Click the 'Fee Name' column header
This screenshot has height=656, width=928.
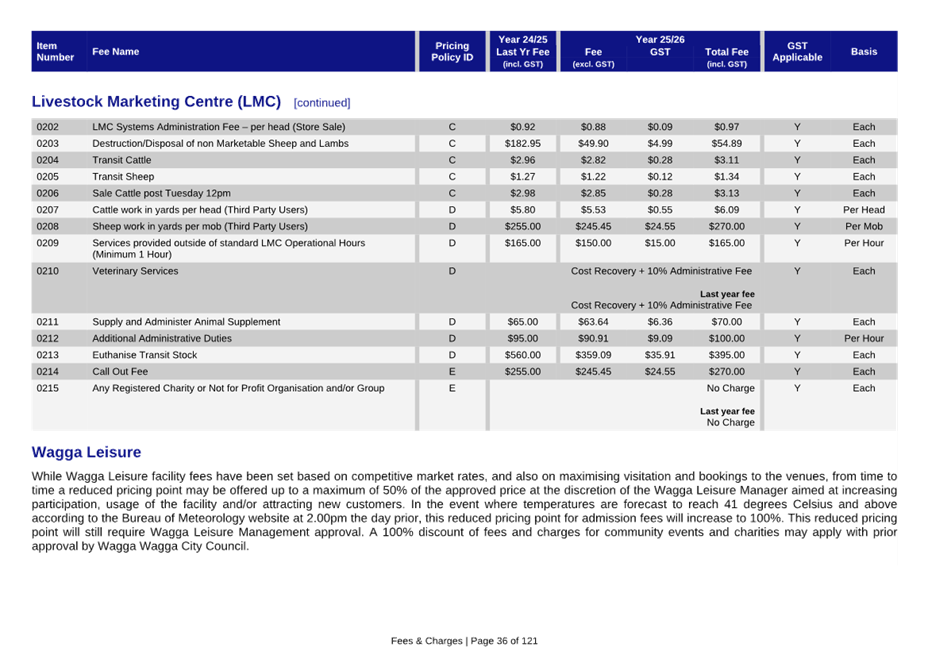click(x=115, y=52)
